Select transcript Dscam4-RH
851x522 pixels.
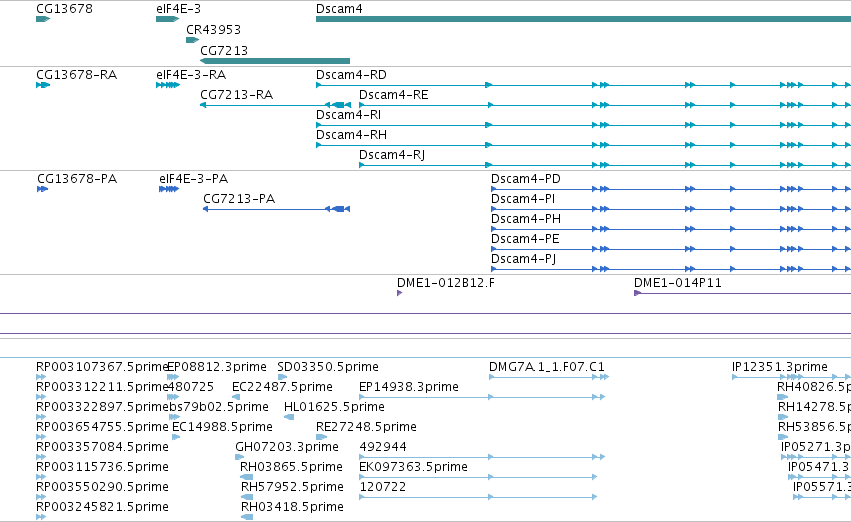pos(583,145)
